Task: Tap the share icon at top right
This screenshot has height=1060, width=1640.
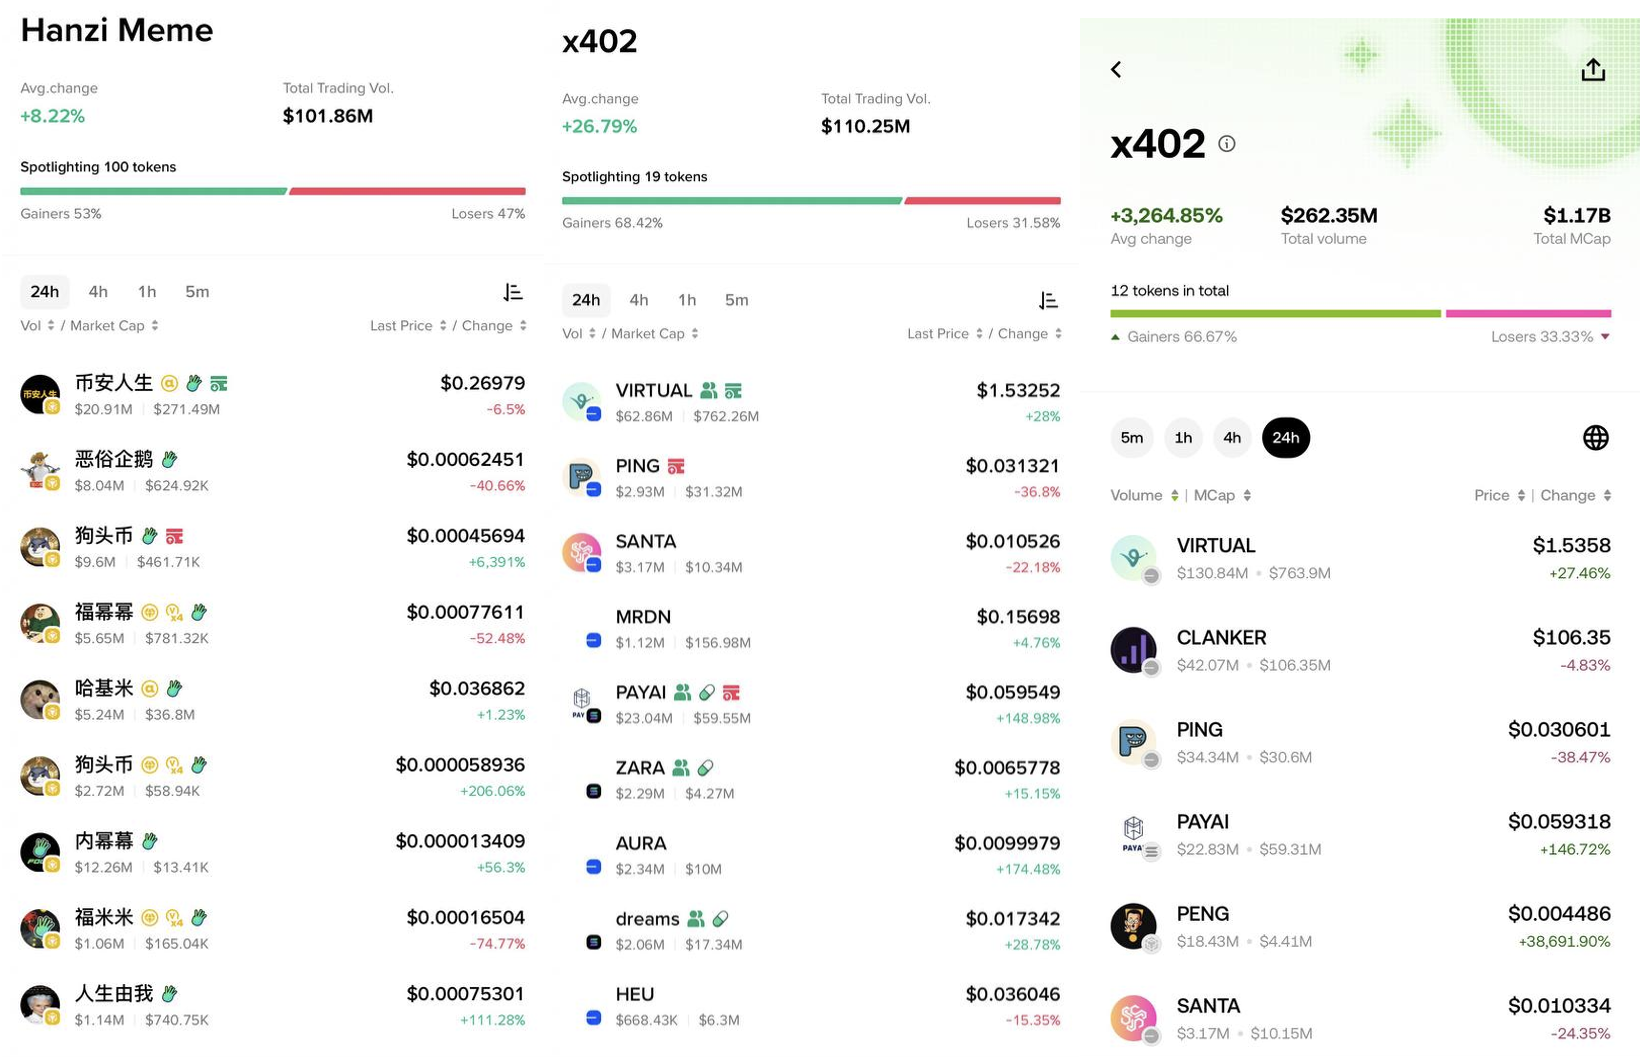Action: 1593,69
